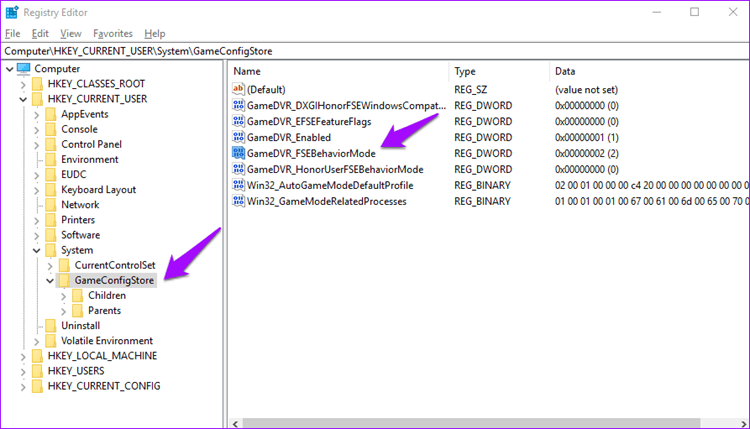
Task: Select the GameDVR_Enabled value name
Action: tap(289, 138)
